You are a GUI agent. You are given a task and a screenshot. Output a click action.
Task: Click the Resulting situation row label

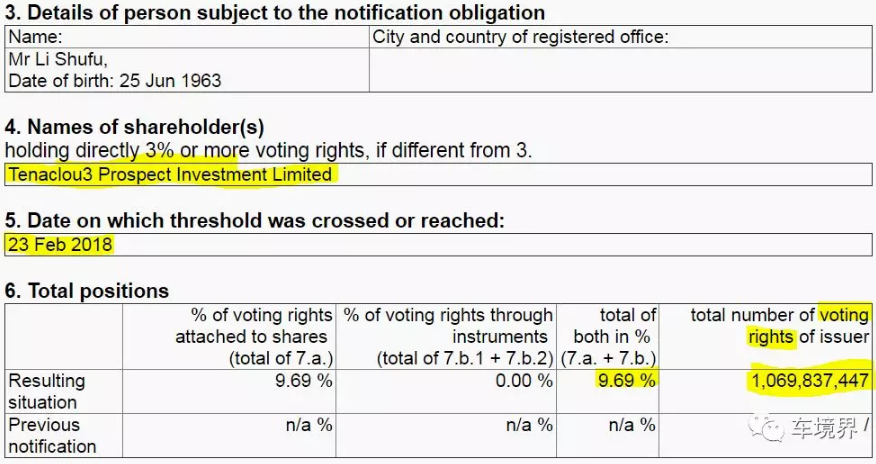(46, 391)
